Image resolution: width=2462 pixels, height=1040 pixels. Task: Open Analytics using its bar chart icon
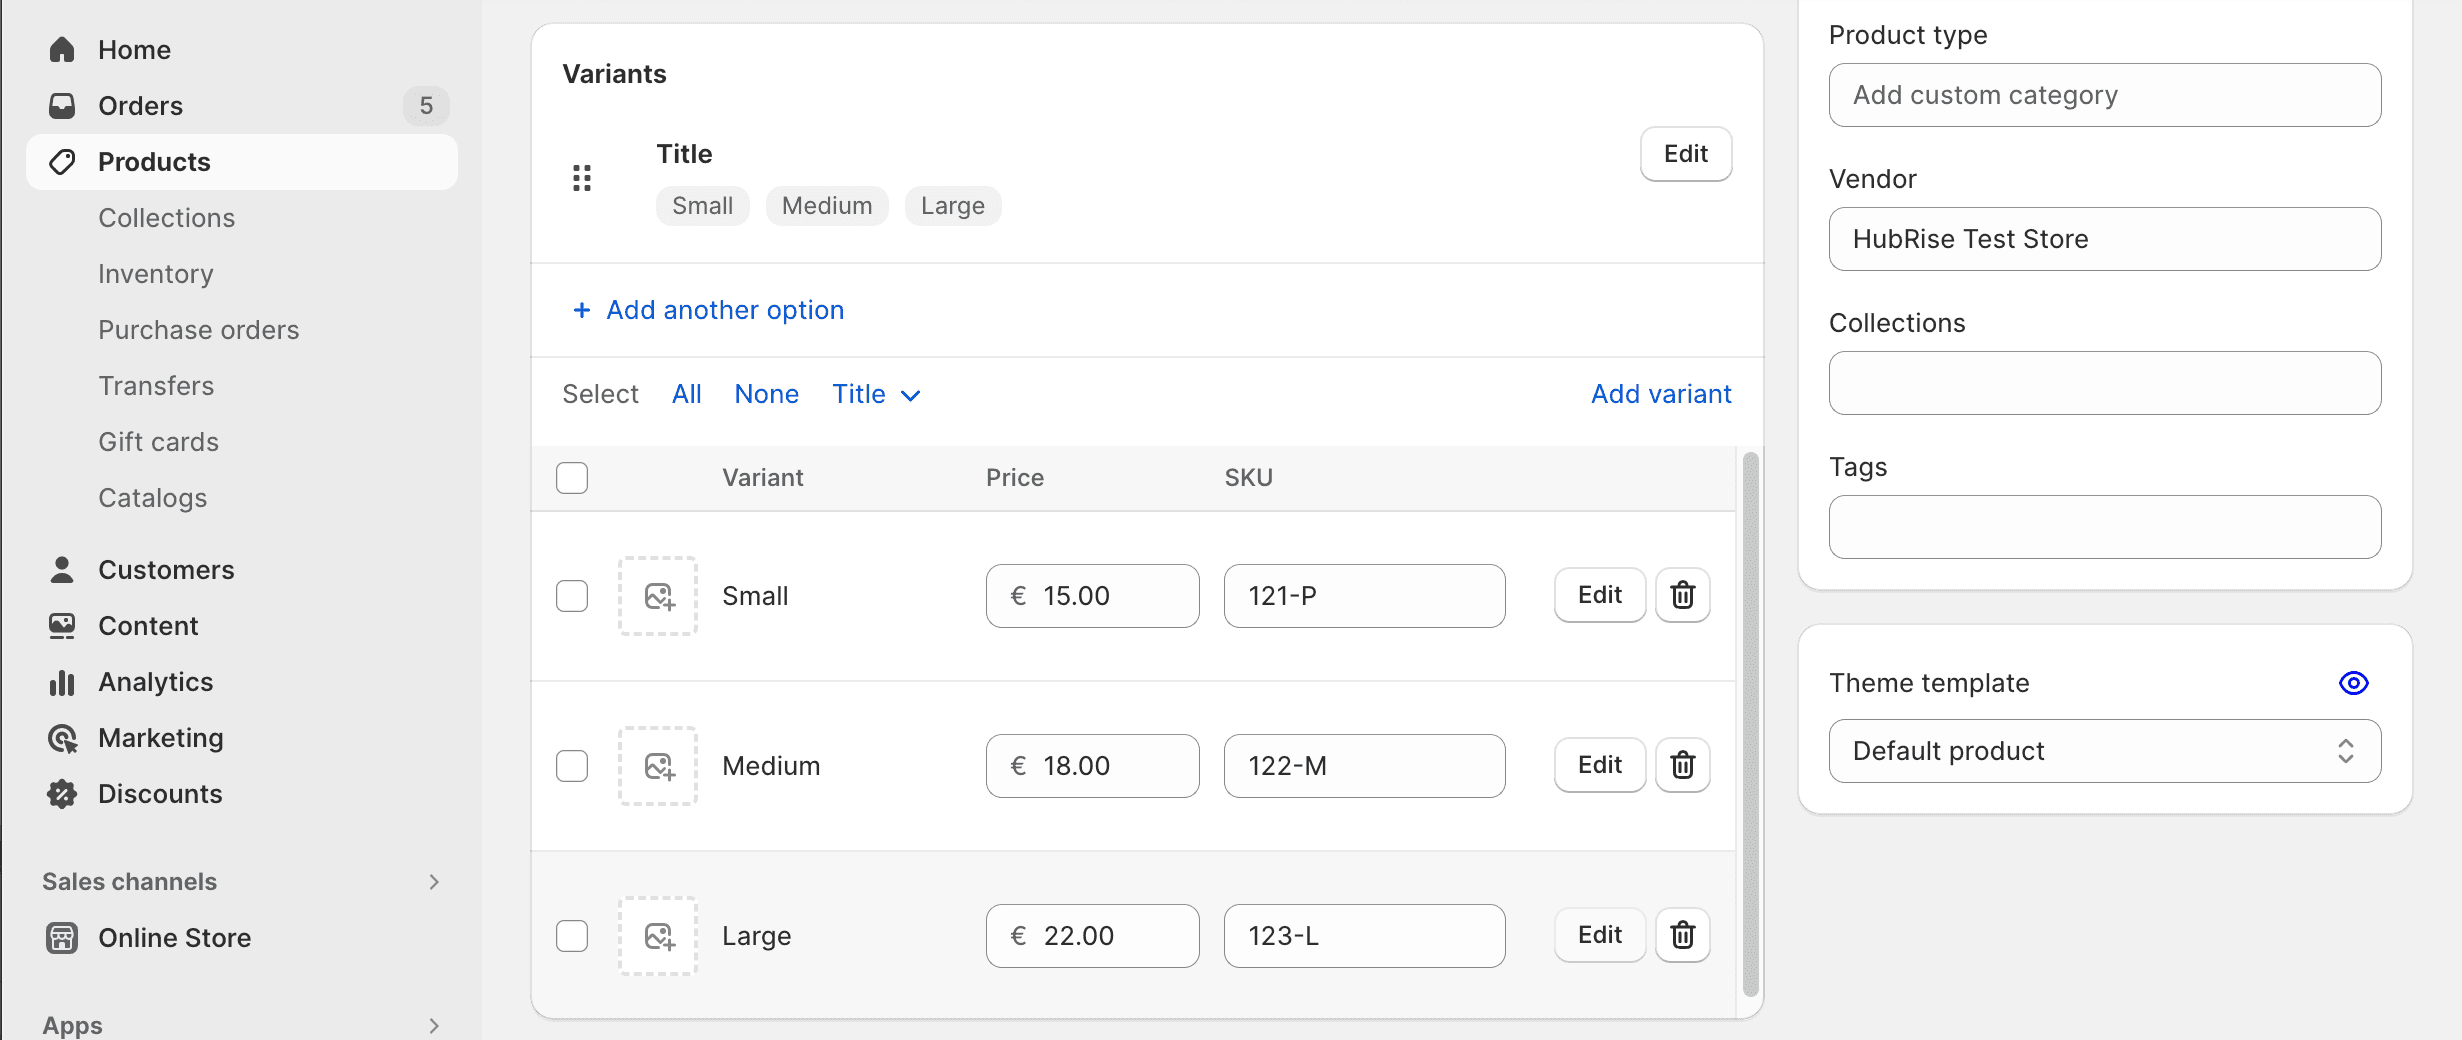click(61, 681)
